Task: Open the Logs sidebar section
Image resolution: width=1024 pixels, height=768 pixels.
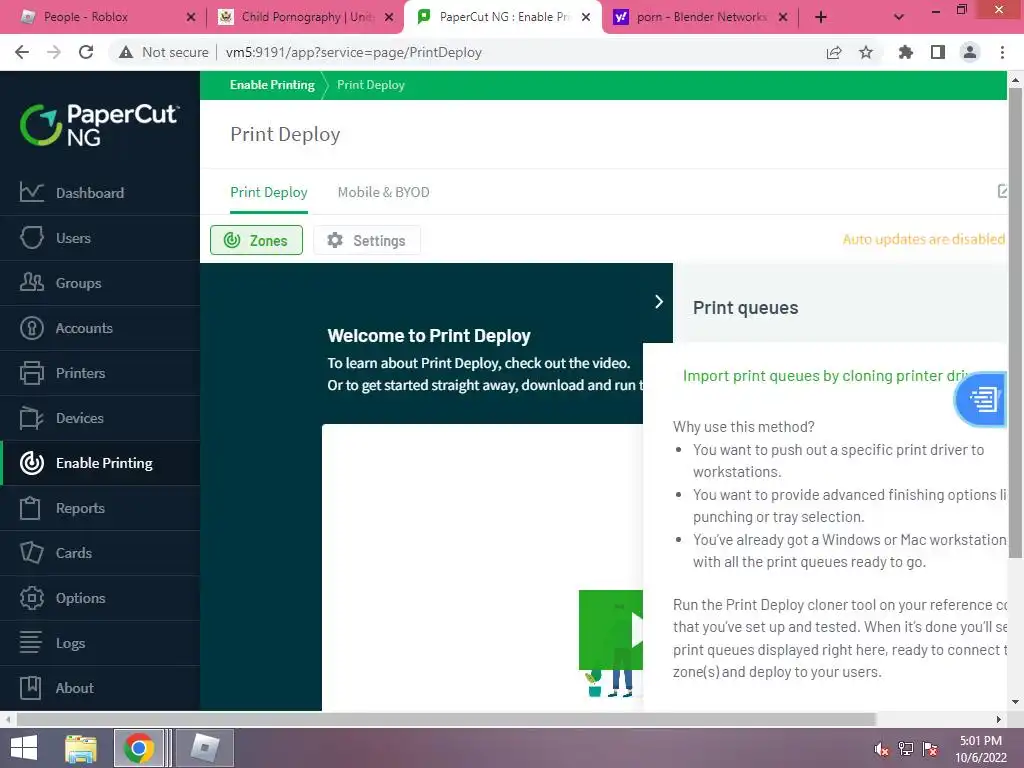Action: [x=100, y=643]
